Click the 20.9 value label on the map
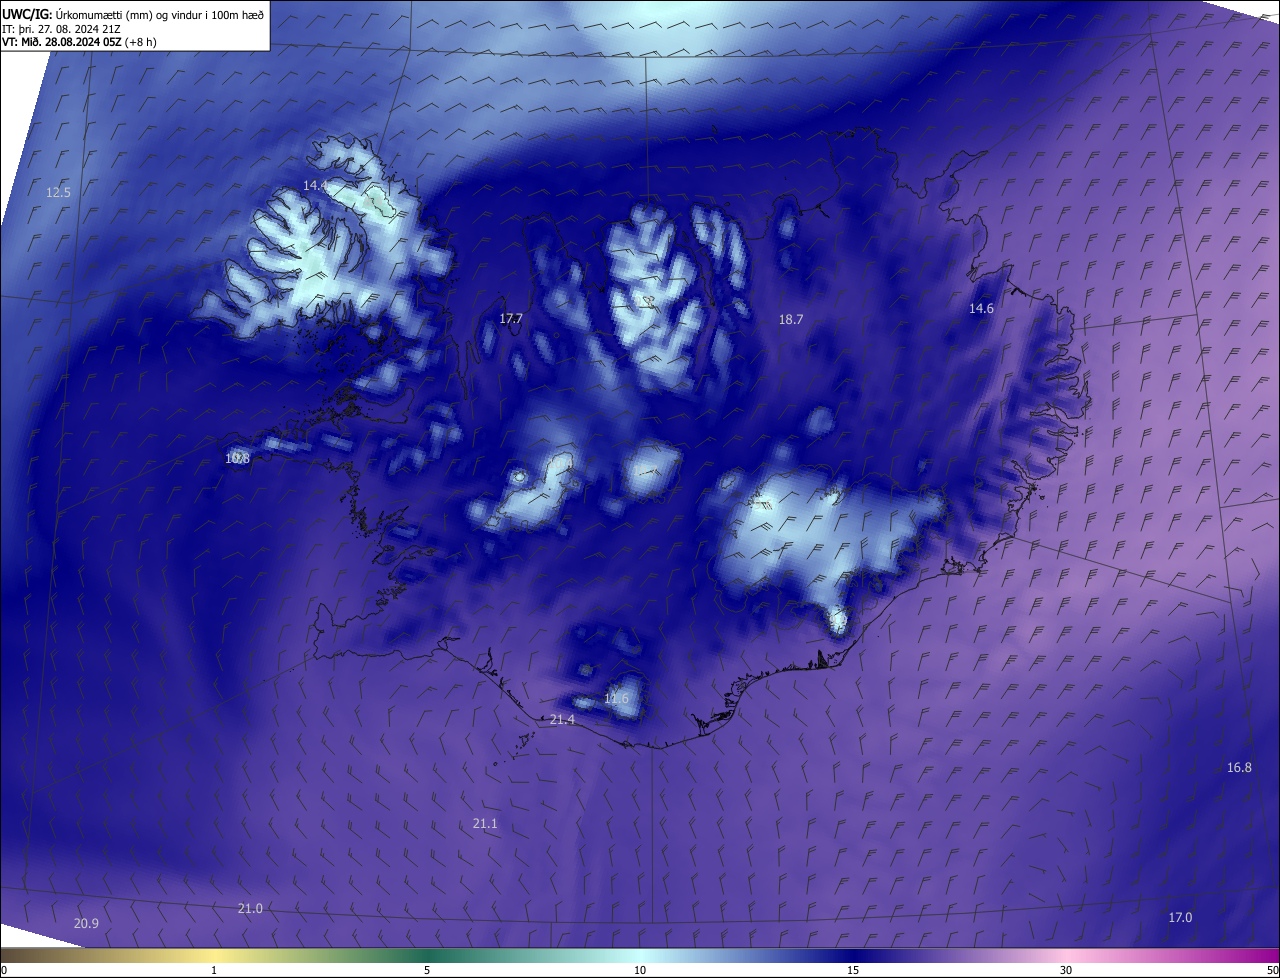Viewport: 1280px width, 978px height. point(86,923)
